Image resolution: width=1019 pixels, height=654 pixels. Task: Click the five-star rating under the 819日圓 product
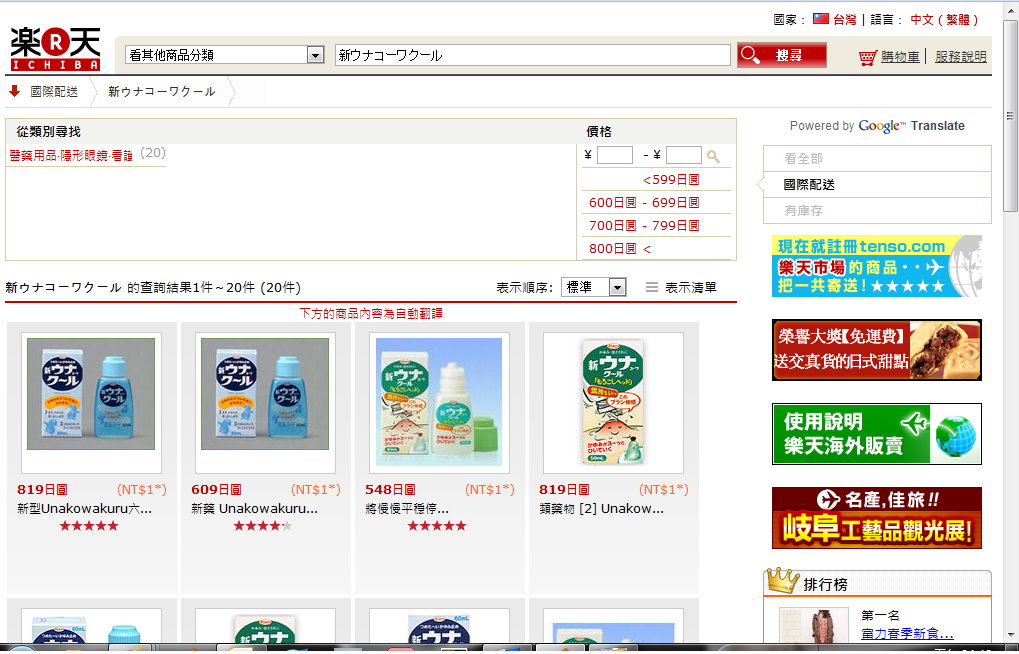click(89, 524)
